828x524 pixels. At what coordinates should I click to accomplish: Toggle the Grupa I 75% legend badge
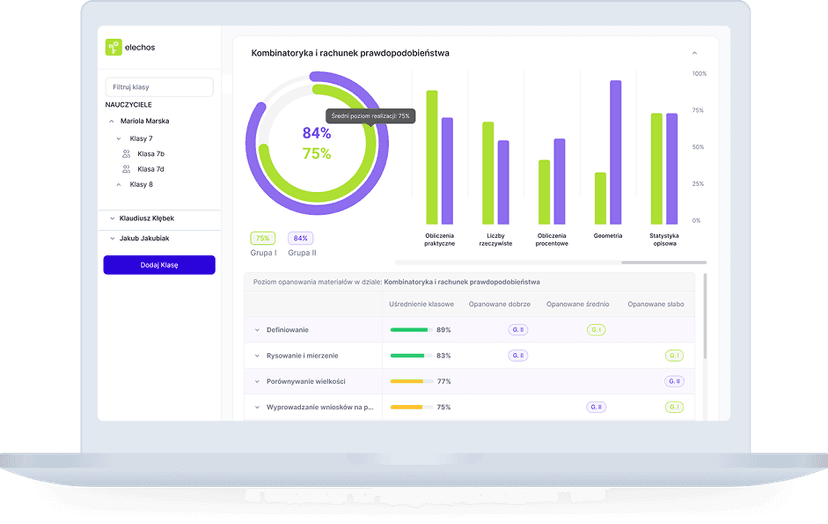[x=263, y=238]
